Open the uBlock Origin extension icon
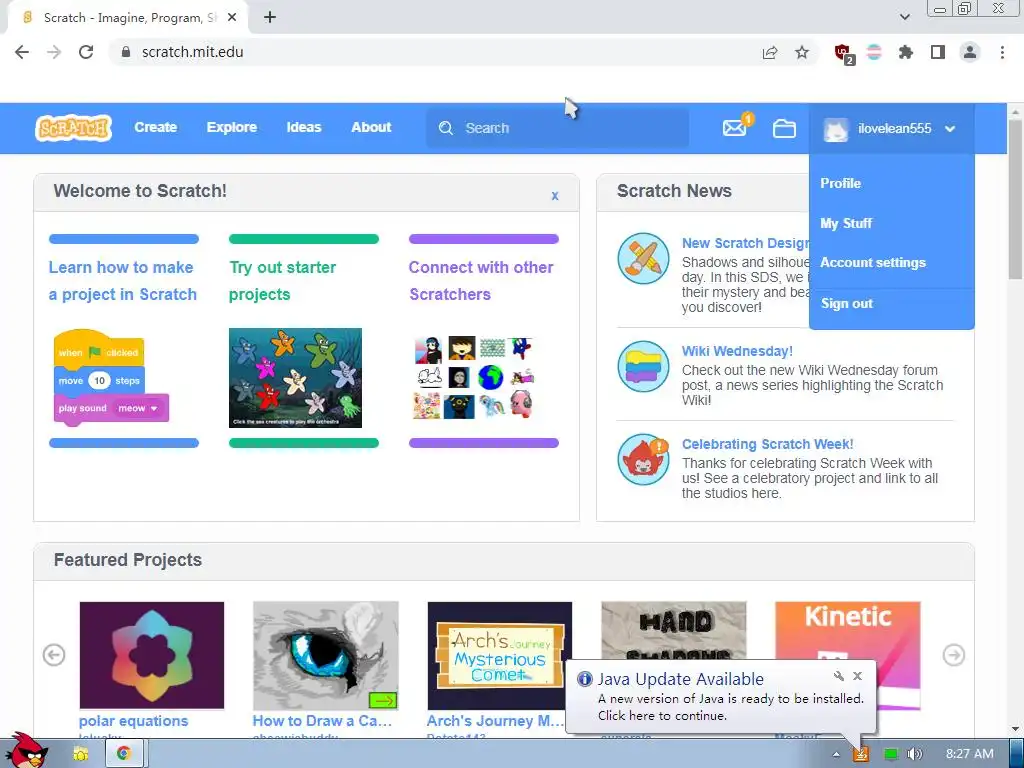Screen dimensions: 1024x768 pyautogui.click(x=844, y=53)
